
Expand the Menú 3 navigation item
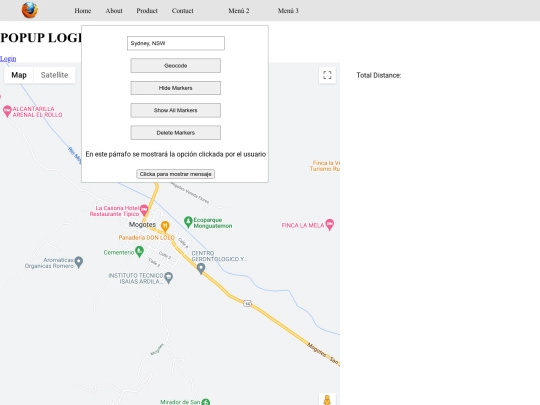point(288,11)
